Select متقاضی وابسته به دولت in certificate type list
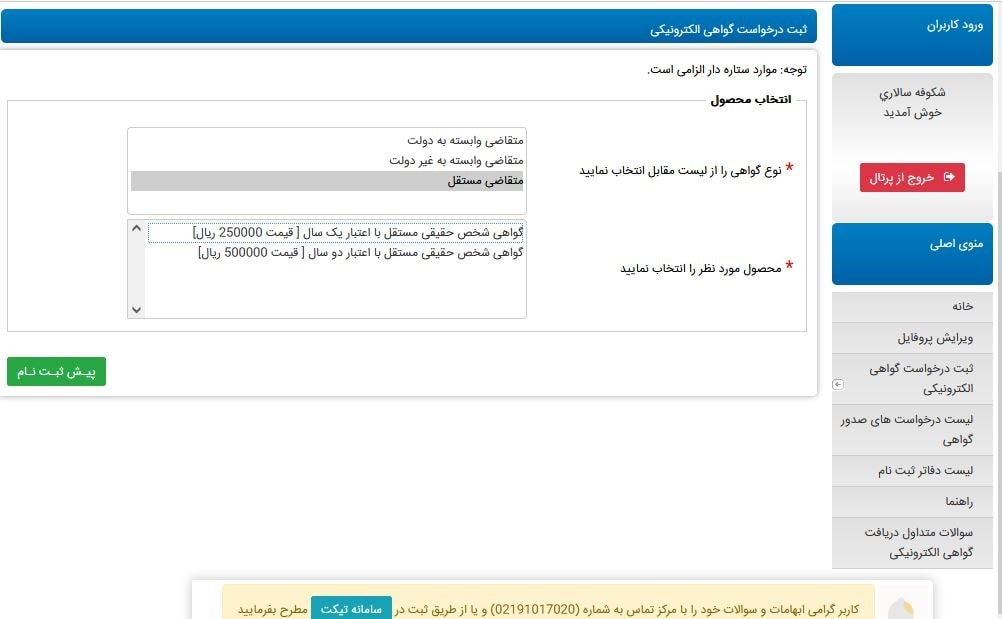The image size is (1002, 619). (465, 141)
